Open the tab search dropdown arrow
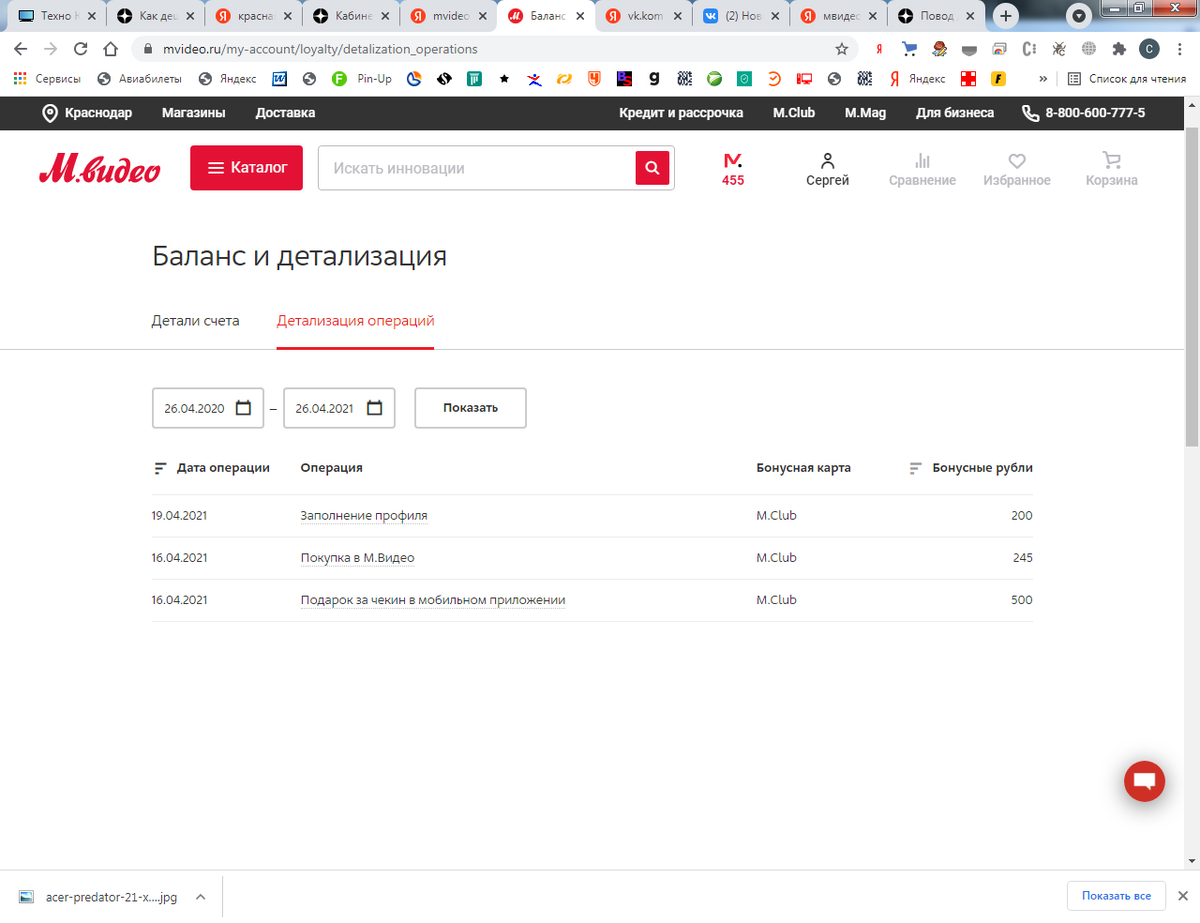1200x923 pixels. tap(1079, 16)
